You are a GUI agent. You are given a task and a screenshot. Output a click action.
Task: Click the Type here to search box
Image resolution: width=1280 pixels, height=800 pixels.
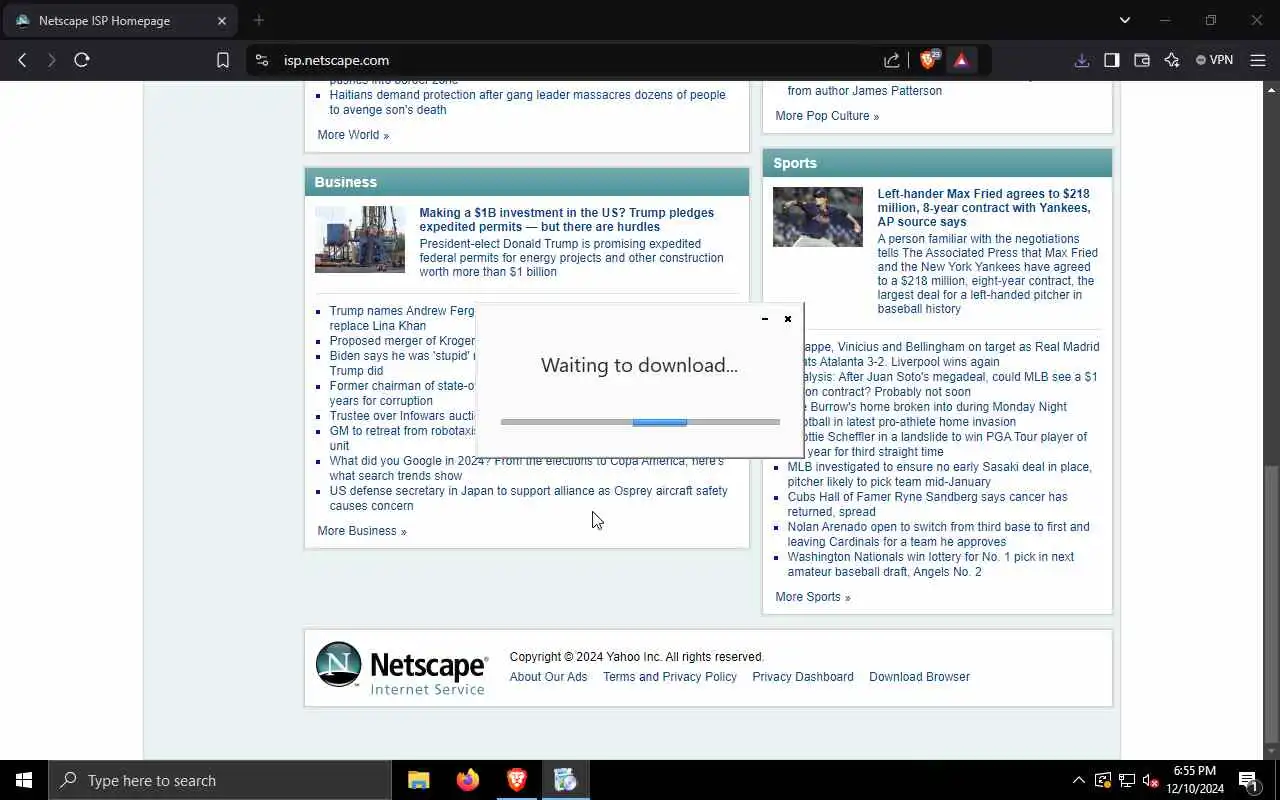coord(220,780)
